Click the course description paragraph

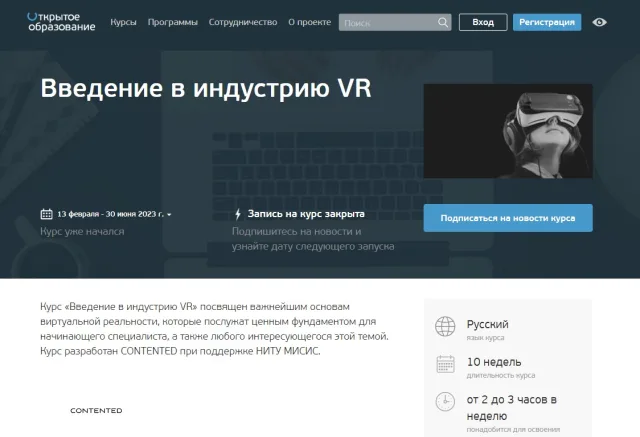coord(215,329)
